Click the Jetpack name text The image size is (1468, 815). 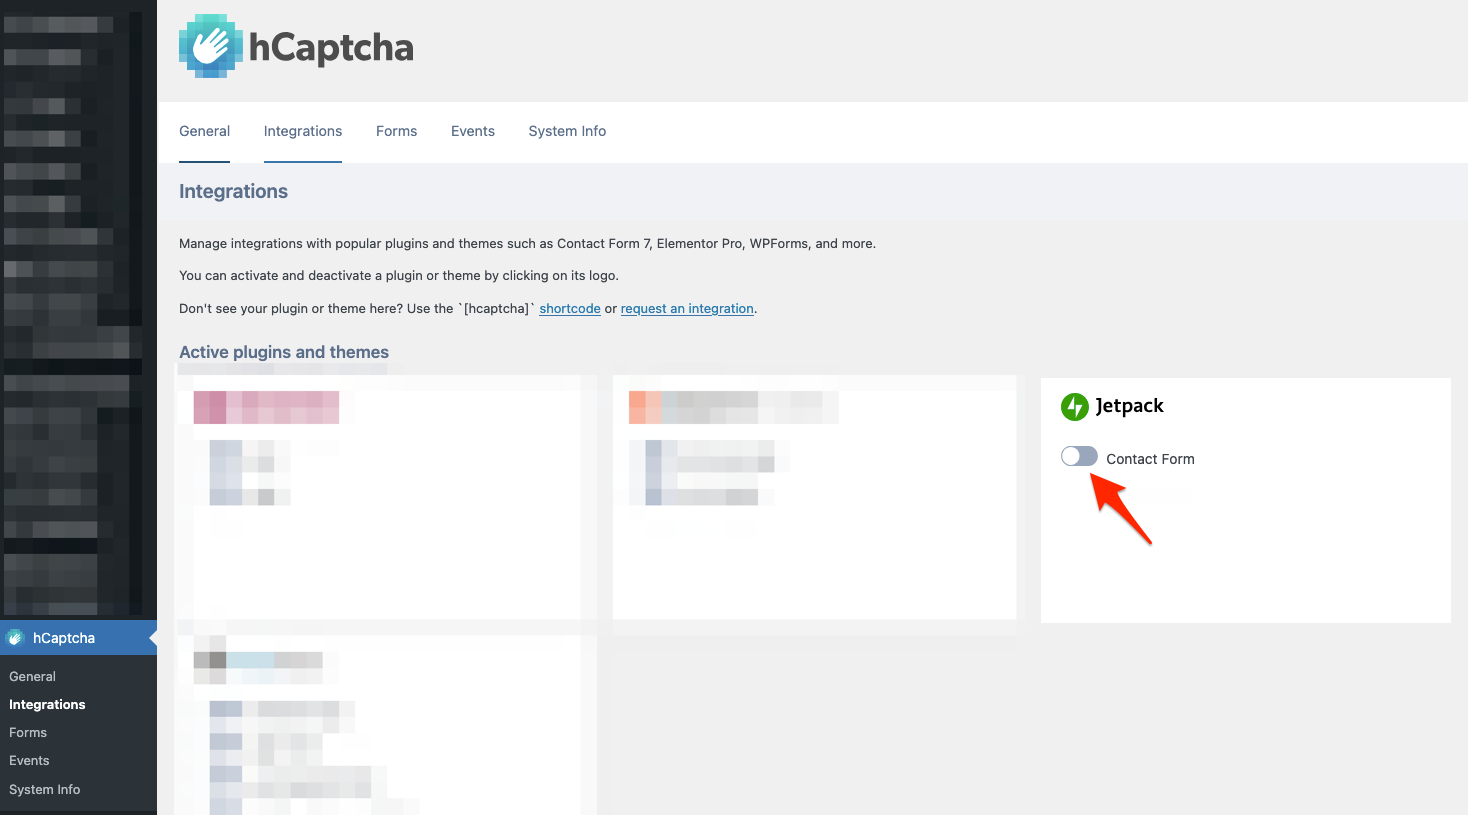(x=1129, y=406)
